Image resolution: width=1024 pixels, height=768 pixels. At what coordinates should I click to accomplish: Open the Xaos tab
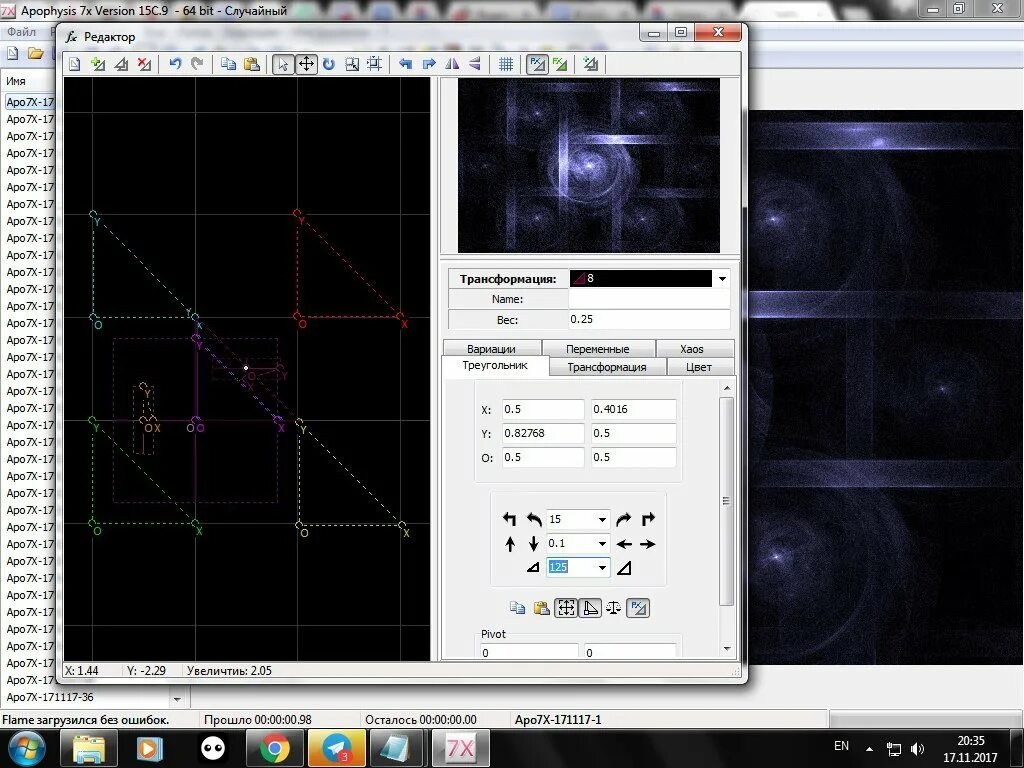(692, 349)
